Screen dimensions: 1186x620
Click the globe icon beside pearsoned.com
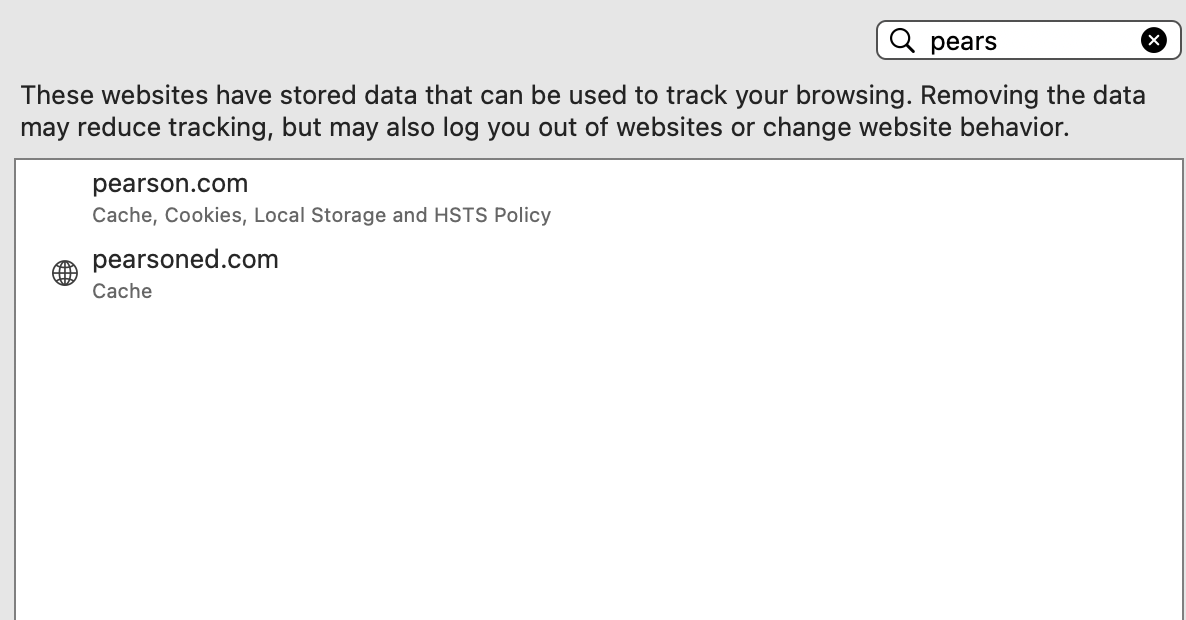click(65, 273)
